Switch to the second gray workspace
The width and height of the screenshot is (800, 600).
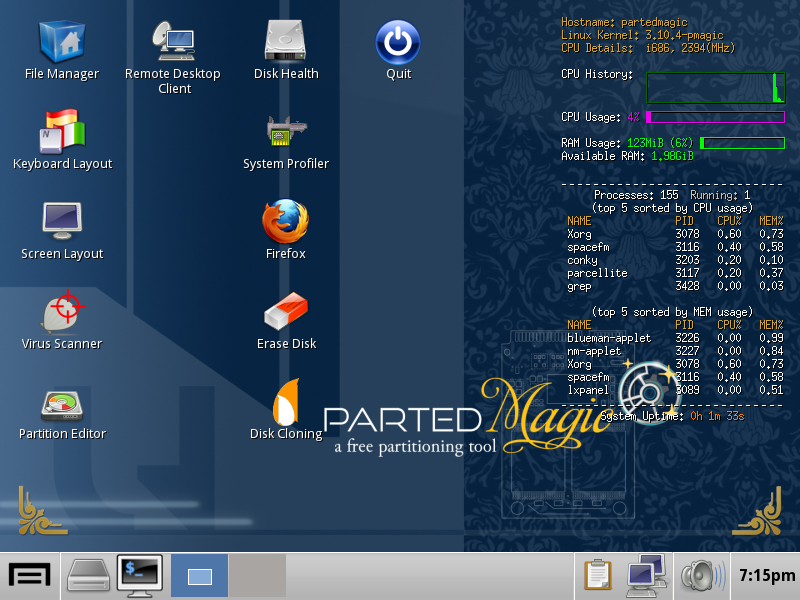coord(257,576)
